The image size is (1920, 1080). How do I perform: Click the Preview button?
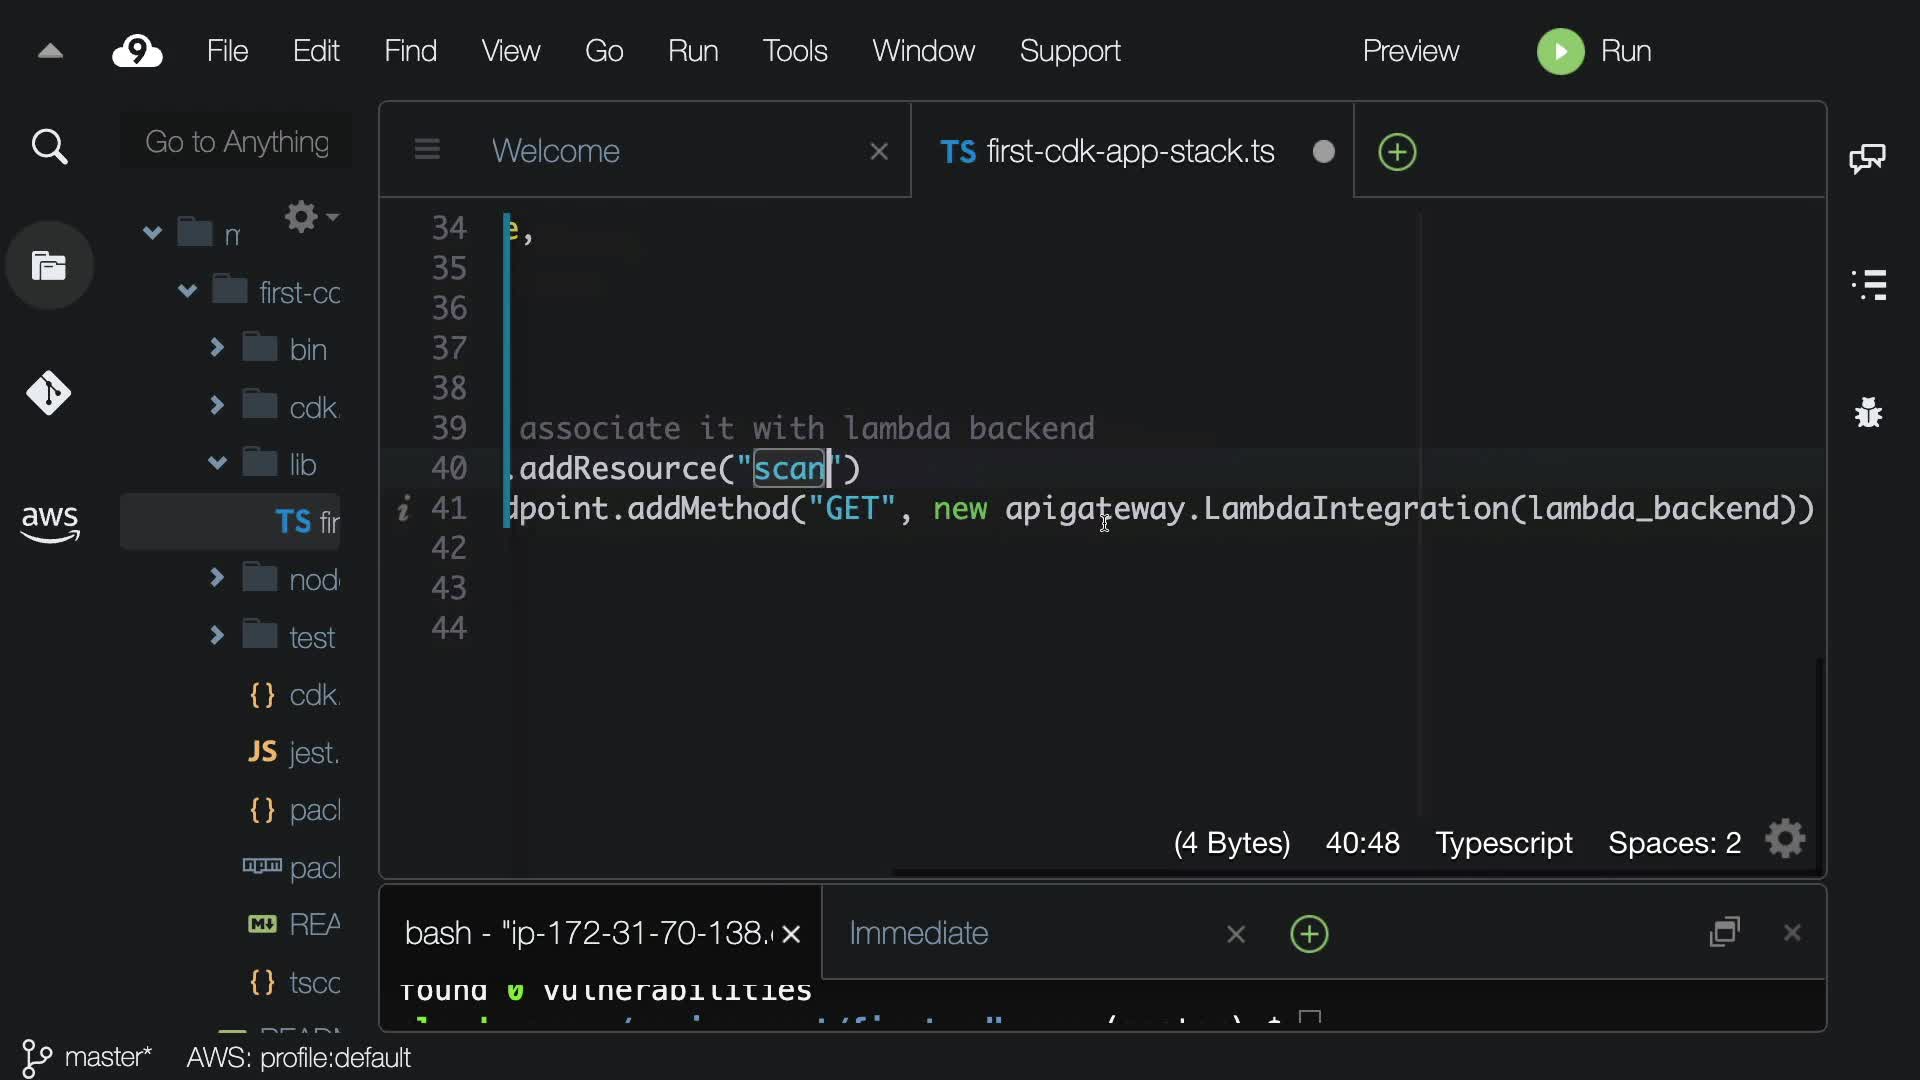coord(1410,51)
